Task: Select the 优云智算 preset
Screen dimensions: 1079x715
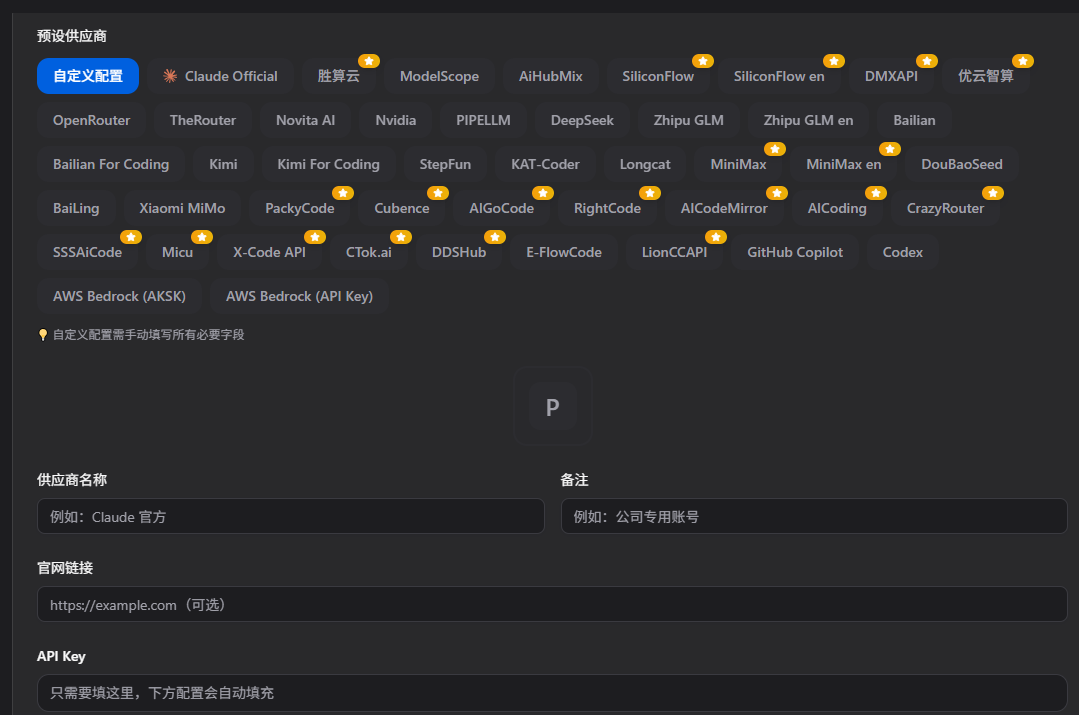Action: (985, 76)
